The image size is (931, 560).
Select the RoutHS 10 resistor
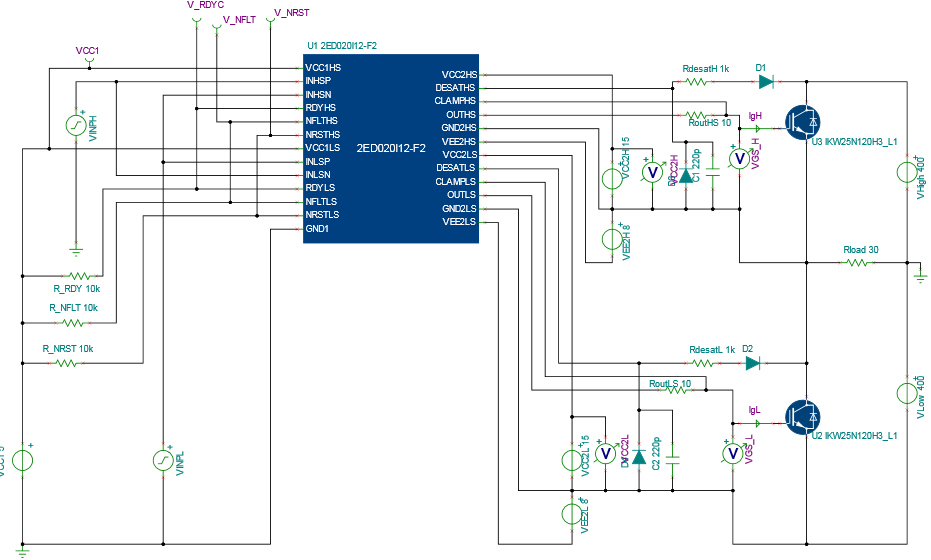(696, 115)
